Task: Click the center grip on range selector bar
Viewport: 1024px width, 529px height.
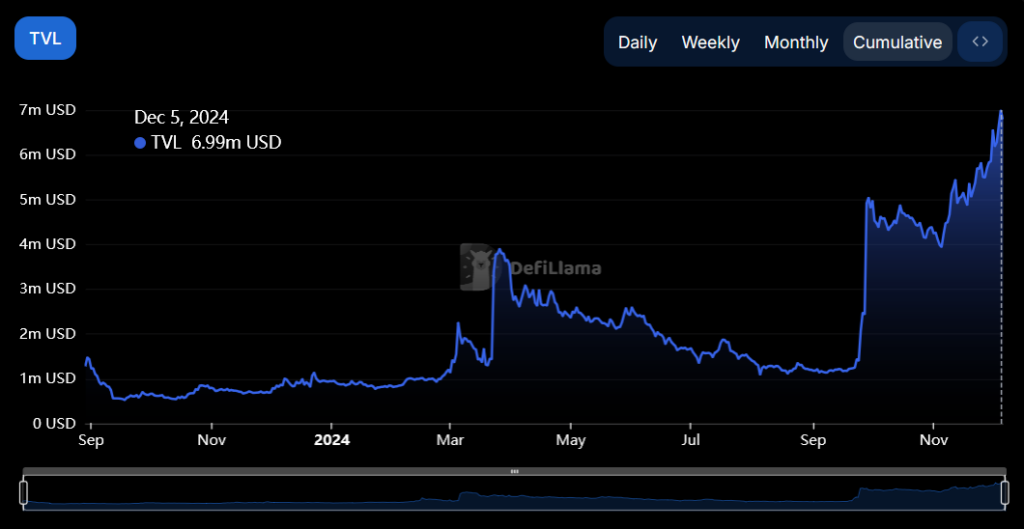Action: coord(515,471)
